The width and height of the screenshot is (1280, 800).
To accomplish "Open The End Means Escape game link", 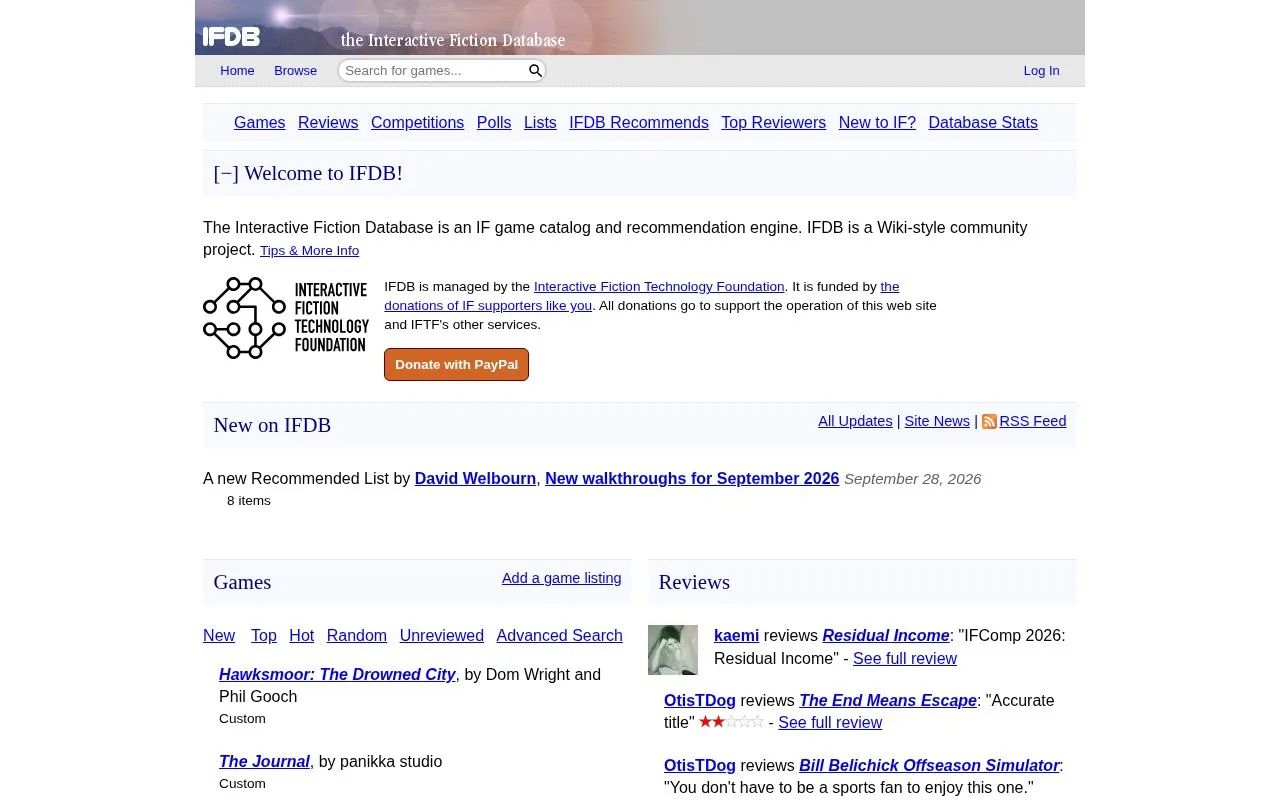I will 888,700.
